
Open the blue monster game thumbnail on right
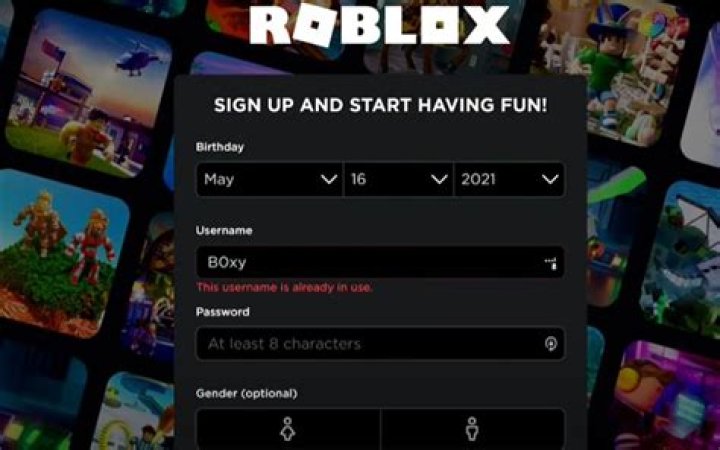click(x=682, y=259)
